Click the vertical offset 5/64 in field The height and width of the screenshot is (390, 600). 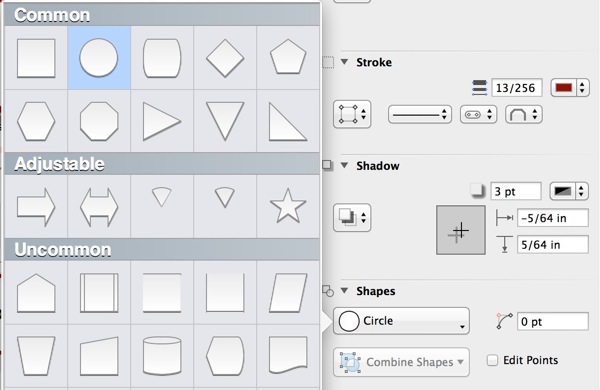coord(553,245)
